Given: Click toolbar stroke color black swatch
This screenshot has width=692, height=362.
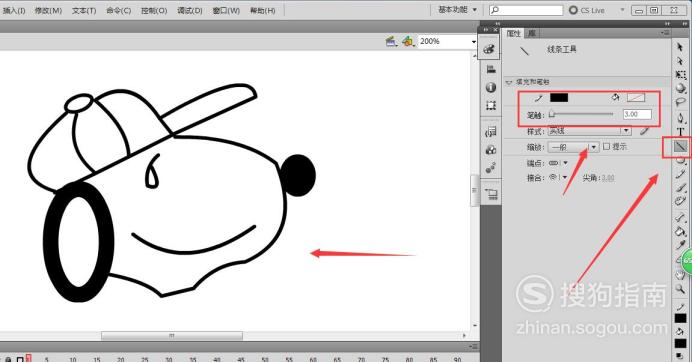Looking at the screenshot, I should 681,318.
